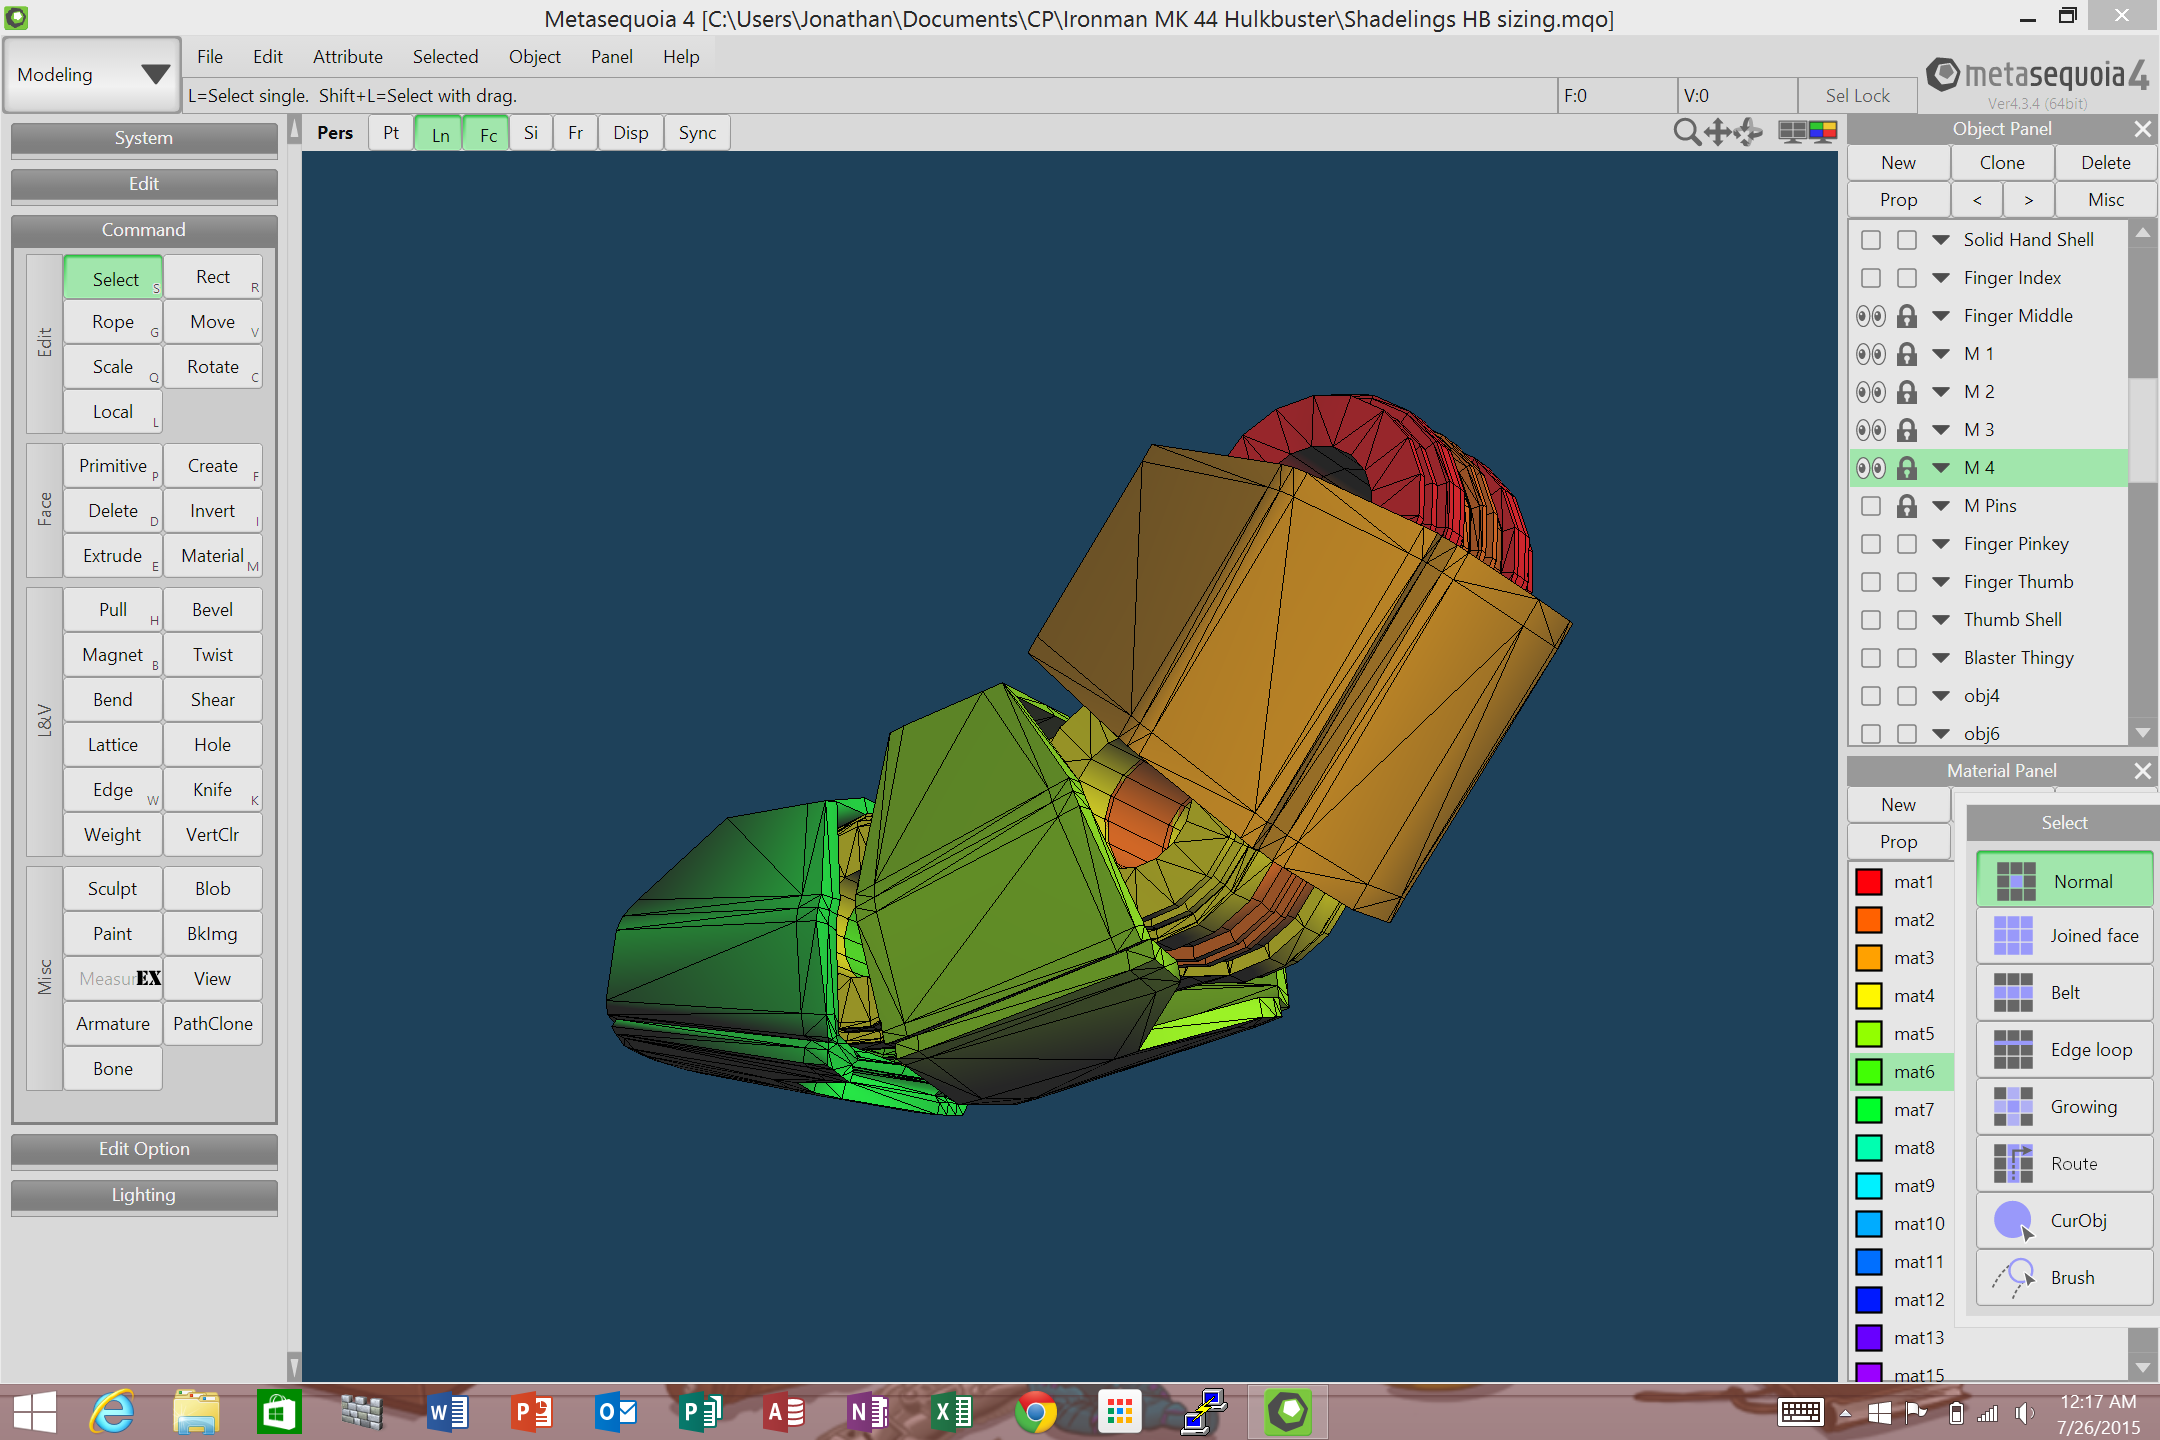The image size is (2160, 1440).
Task: Click the lock icon for M Pins
Action: pyautogui.click(x=1907, y=506)
